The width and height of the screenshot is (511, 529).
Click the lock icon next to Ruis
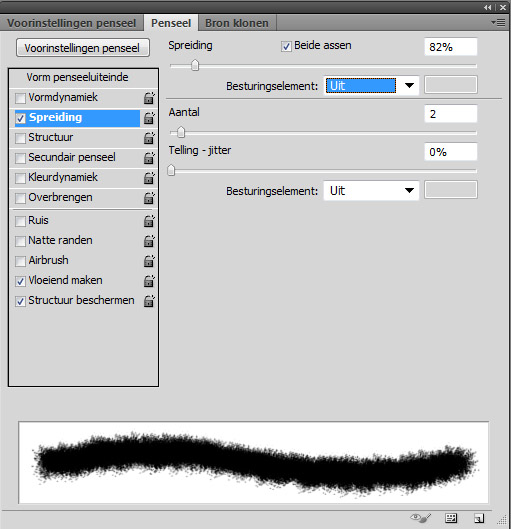pos(149,221)
